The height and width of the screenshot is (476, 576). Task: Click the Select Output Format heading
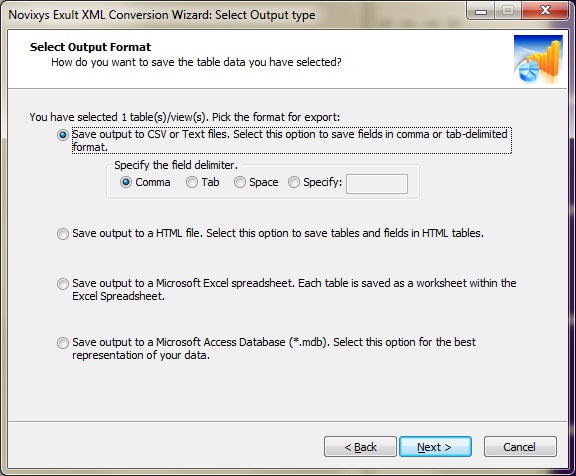(x=90, y=47)
